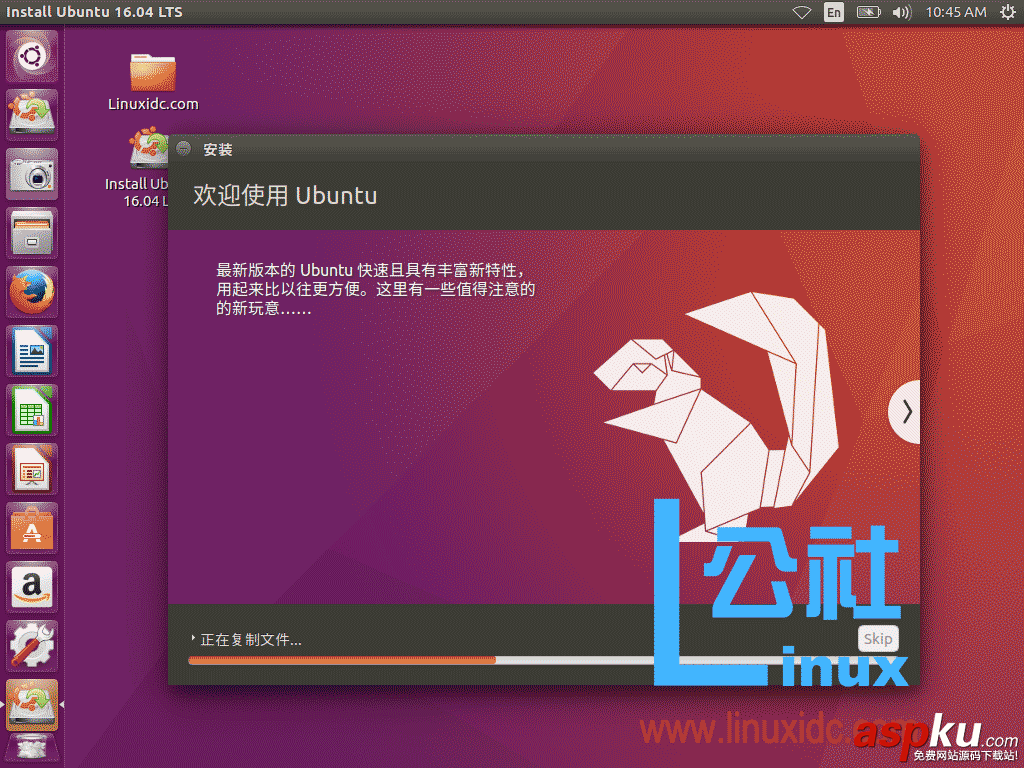Image resolution: width=1024 pixels, height=768 pixels.
Task: Click the Install Ubuntu 16.04 LTS panel title
Action: (x=94, y=12)
